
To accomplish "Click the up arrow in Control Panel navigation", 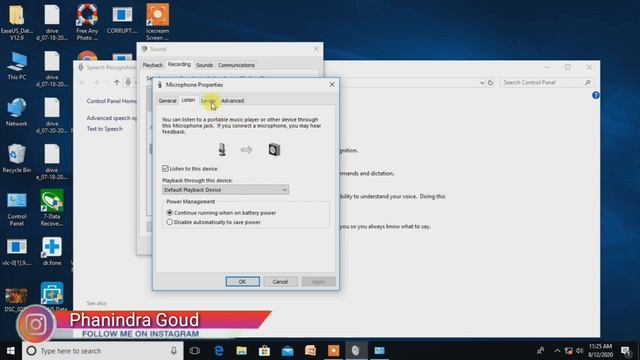I will coord(117,82).
